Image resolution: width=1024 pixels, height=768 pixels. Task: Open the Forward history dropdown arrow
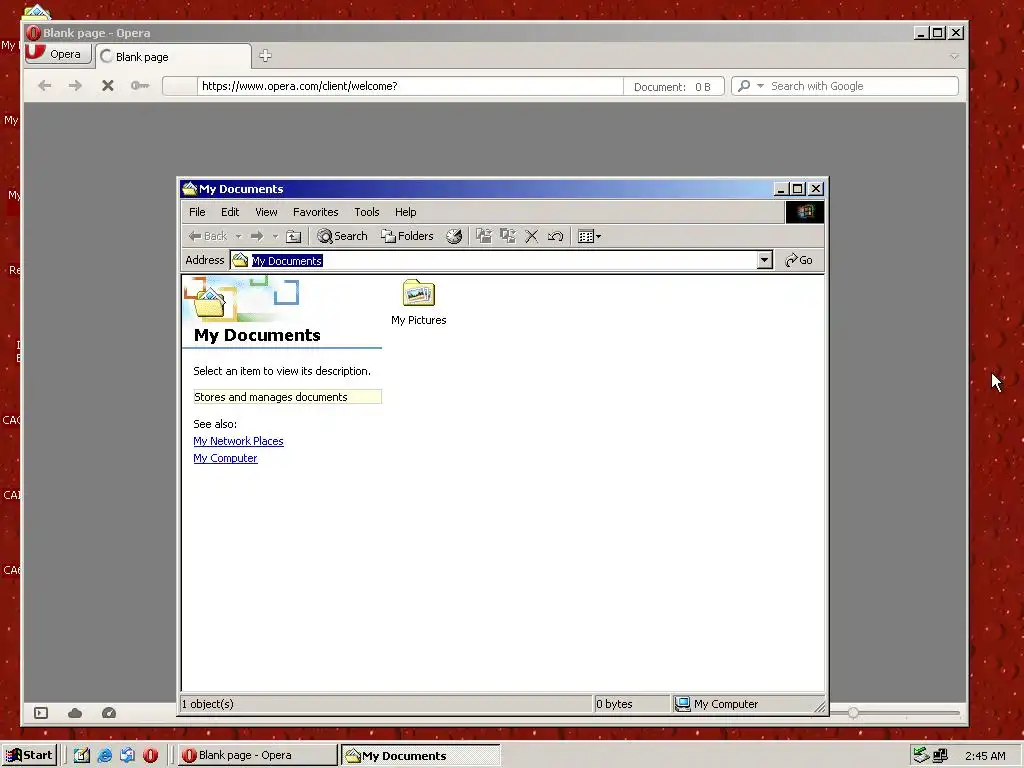click(276, 236)
